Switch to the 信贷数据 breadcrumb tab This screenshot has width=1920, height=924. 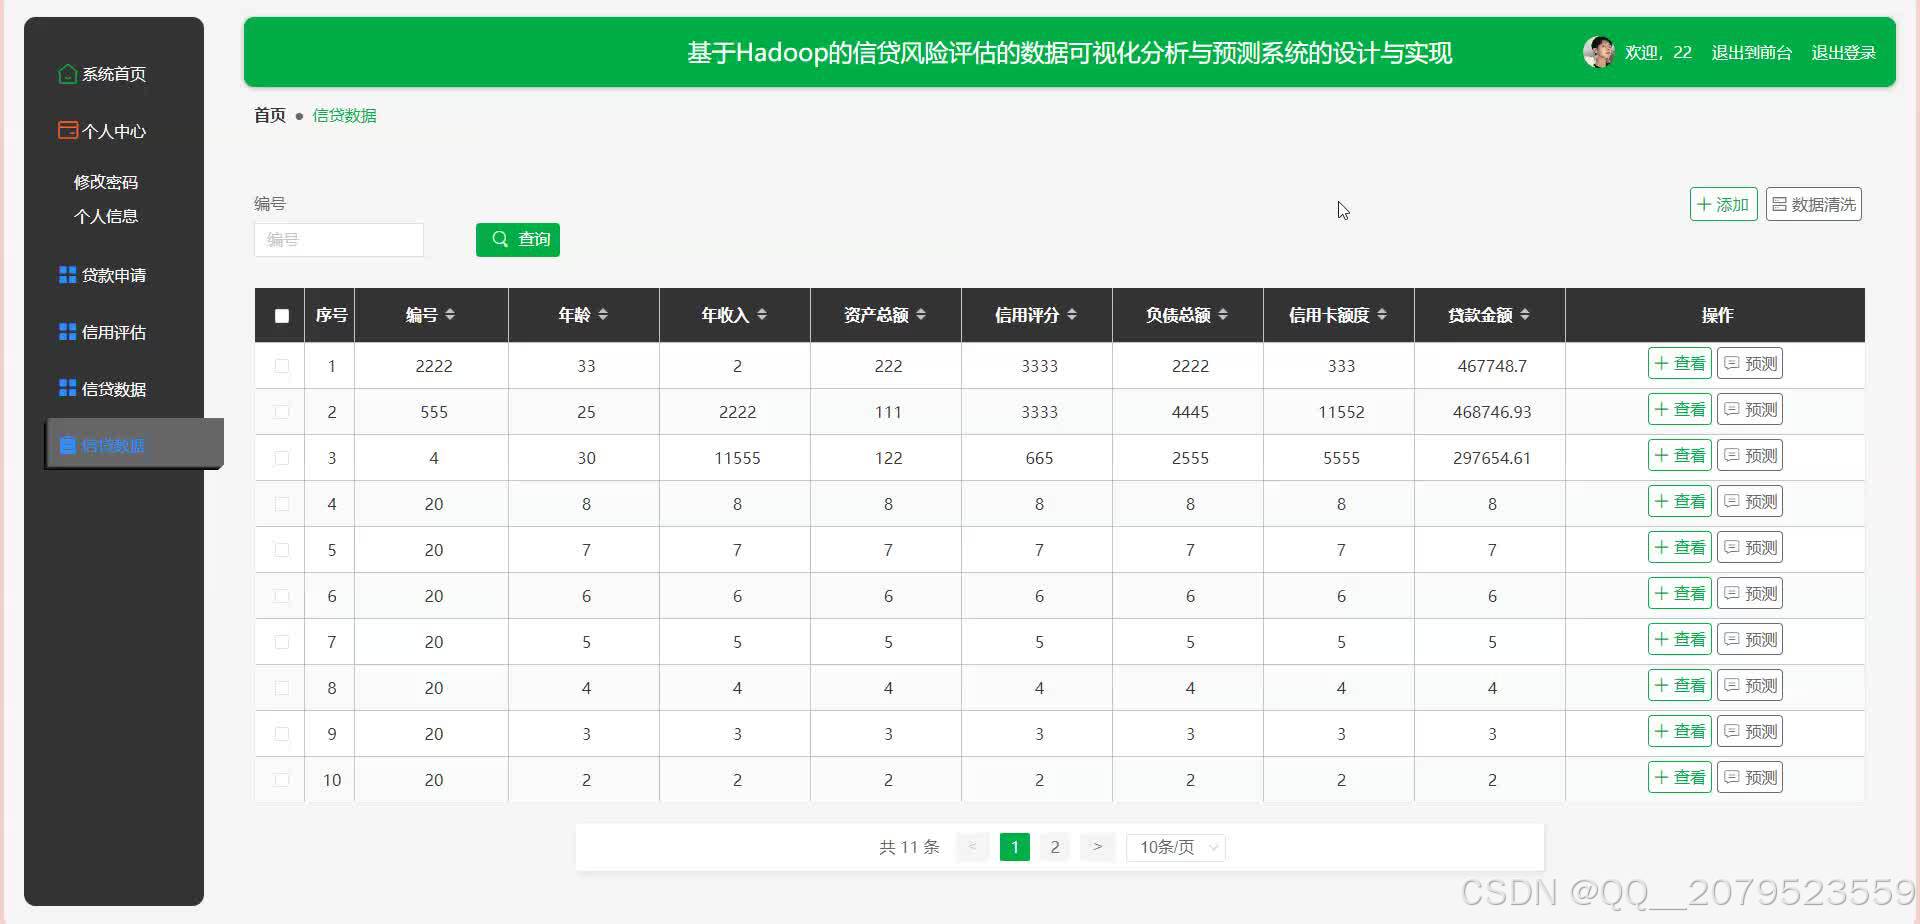(x=344, y=115)
